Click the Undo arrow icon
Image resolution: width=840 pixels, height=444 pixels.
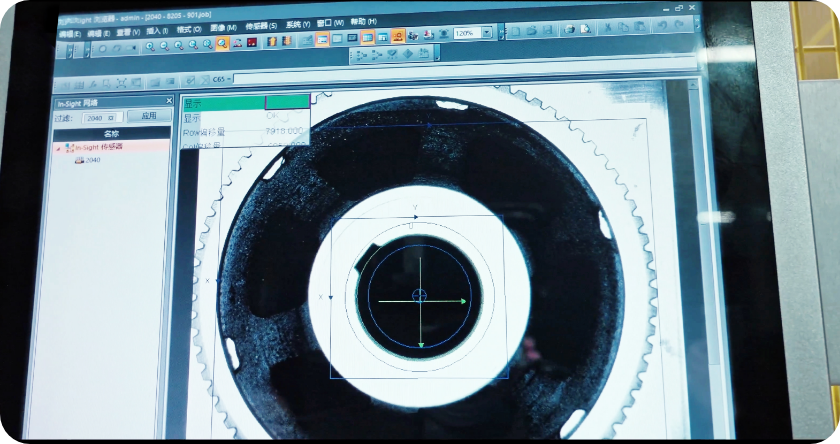click(662, 25)
